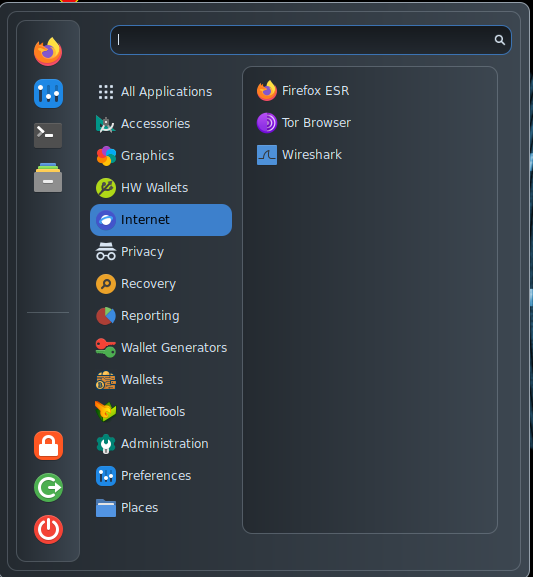Select the Places category
The height and width of the screenshot is (577, 533).
pyautogui.click(x=161, y=507)
